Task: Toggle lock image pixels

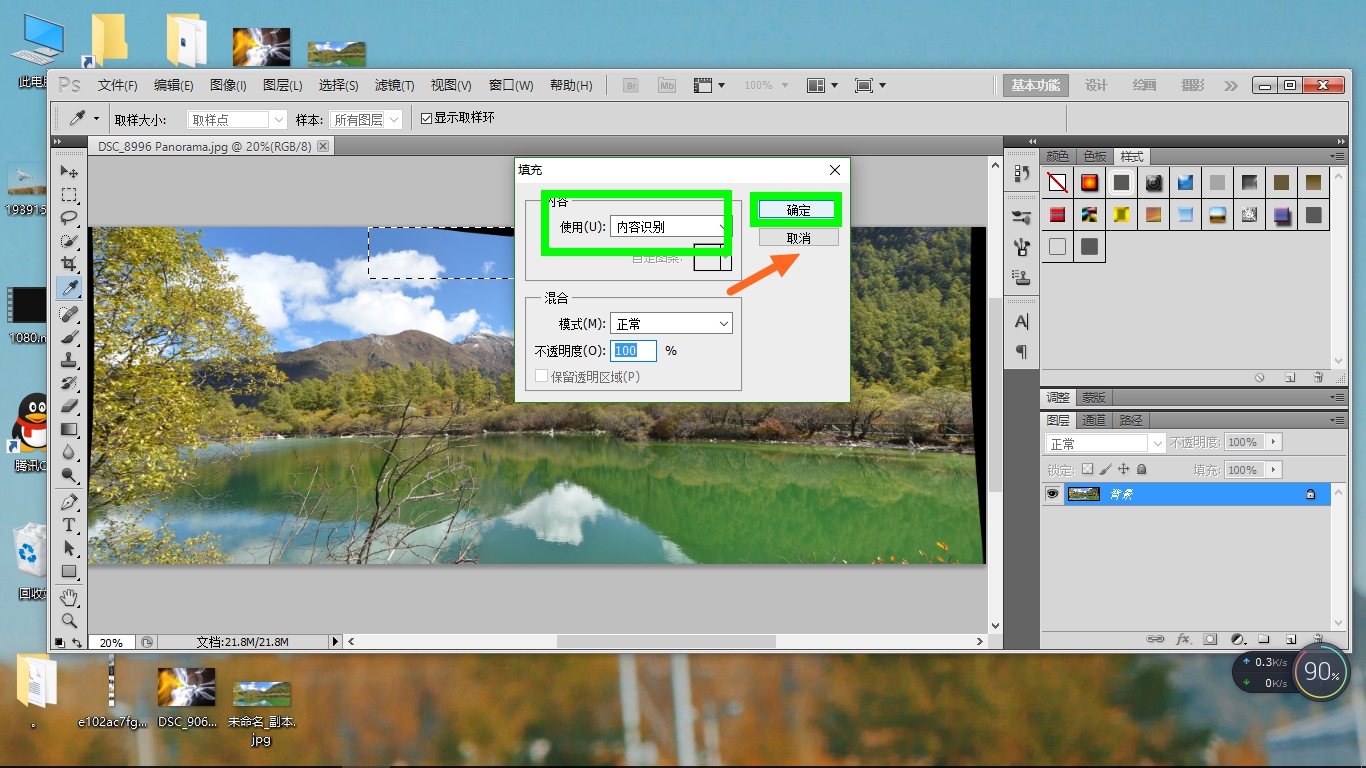Action: 1105,469
